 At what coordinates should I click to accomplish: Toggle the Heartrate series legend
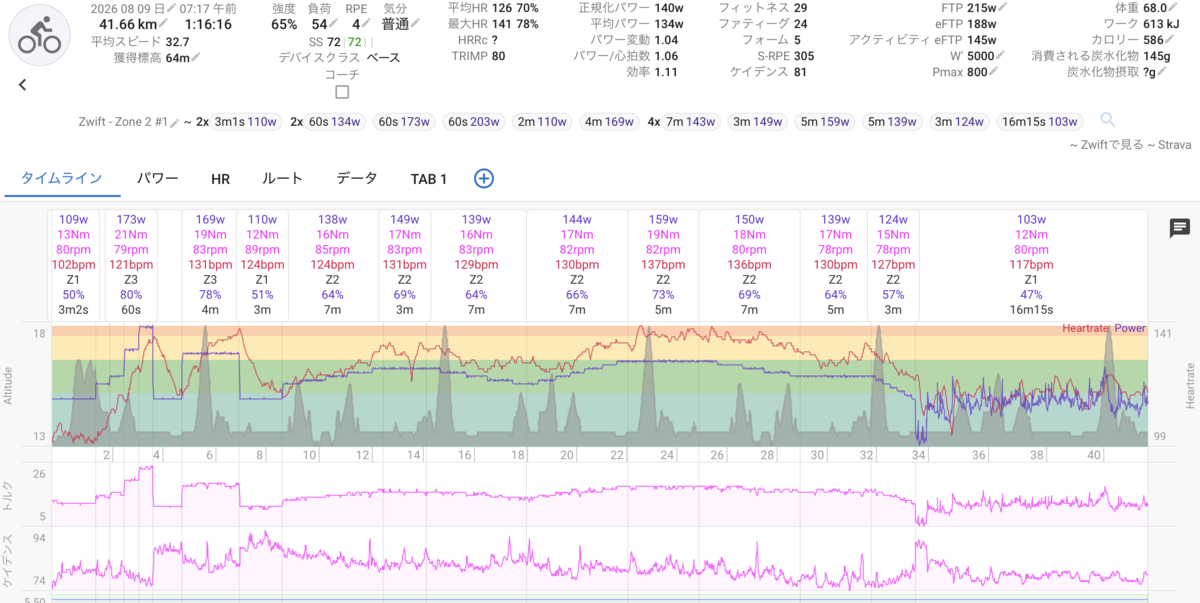[x=1087, y=328]
